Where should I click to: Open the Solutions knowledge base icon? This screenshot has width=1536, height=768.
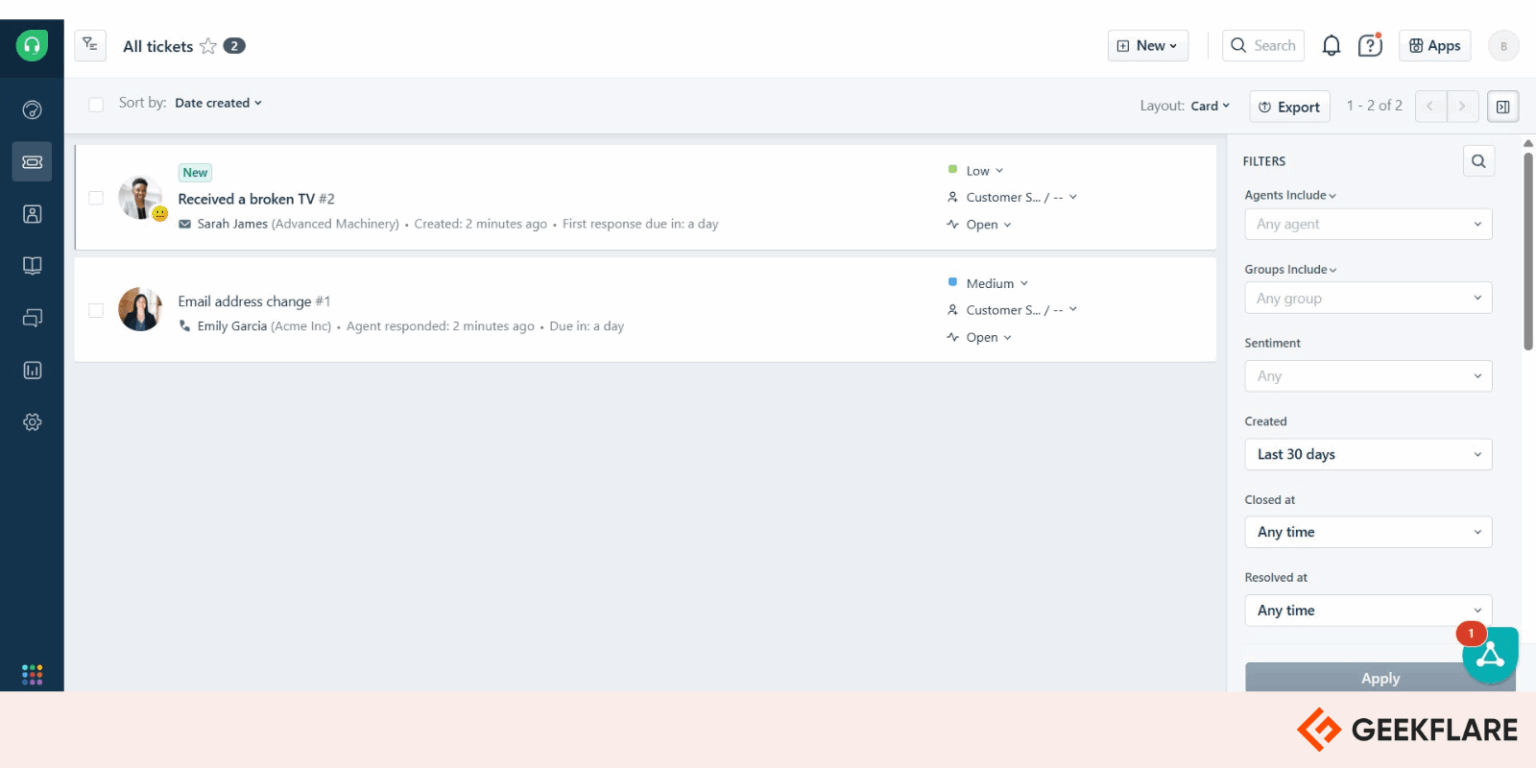[x=32, y=265]
